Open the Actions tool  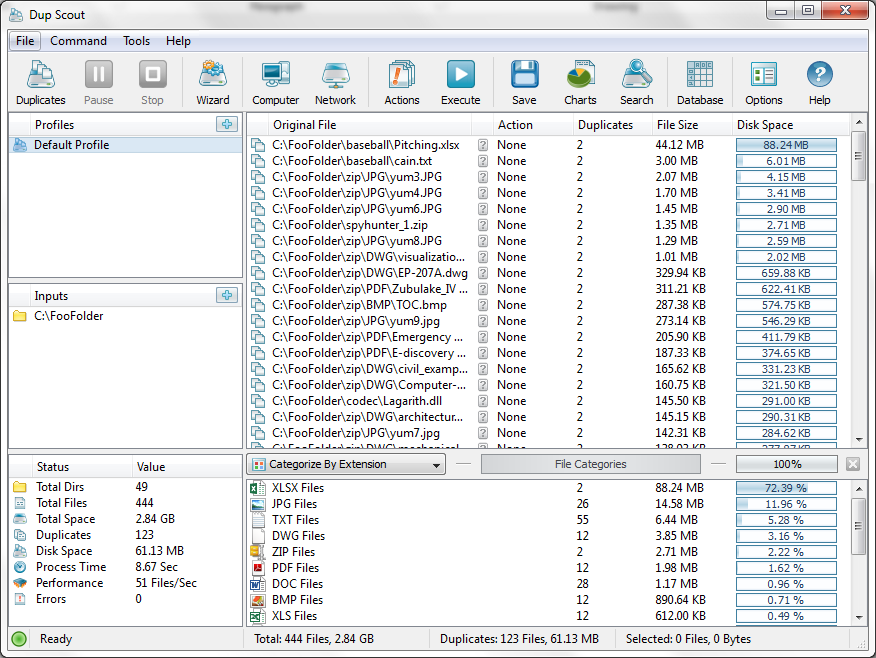click(402, 83)
